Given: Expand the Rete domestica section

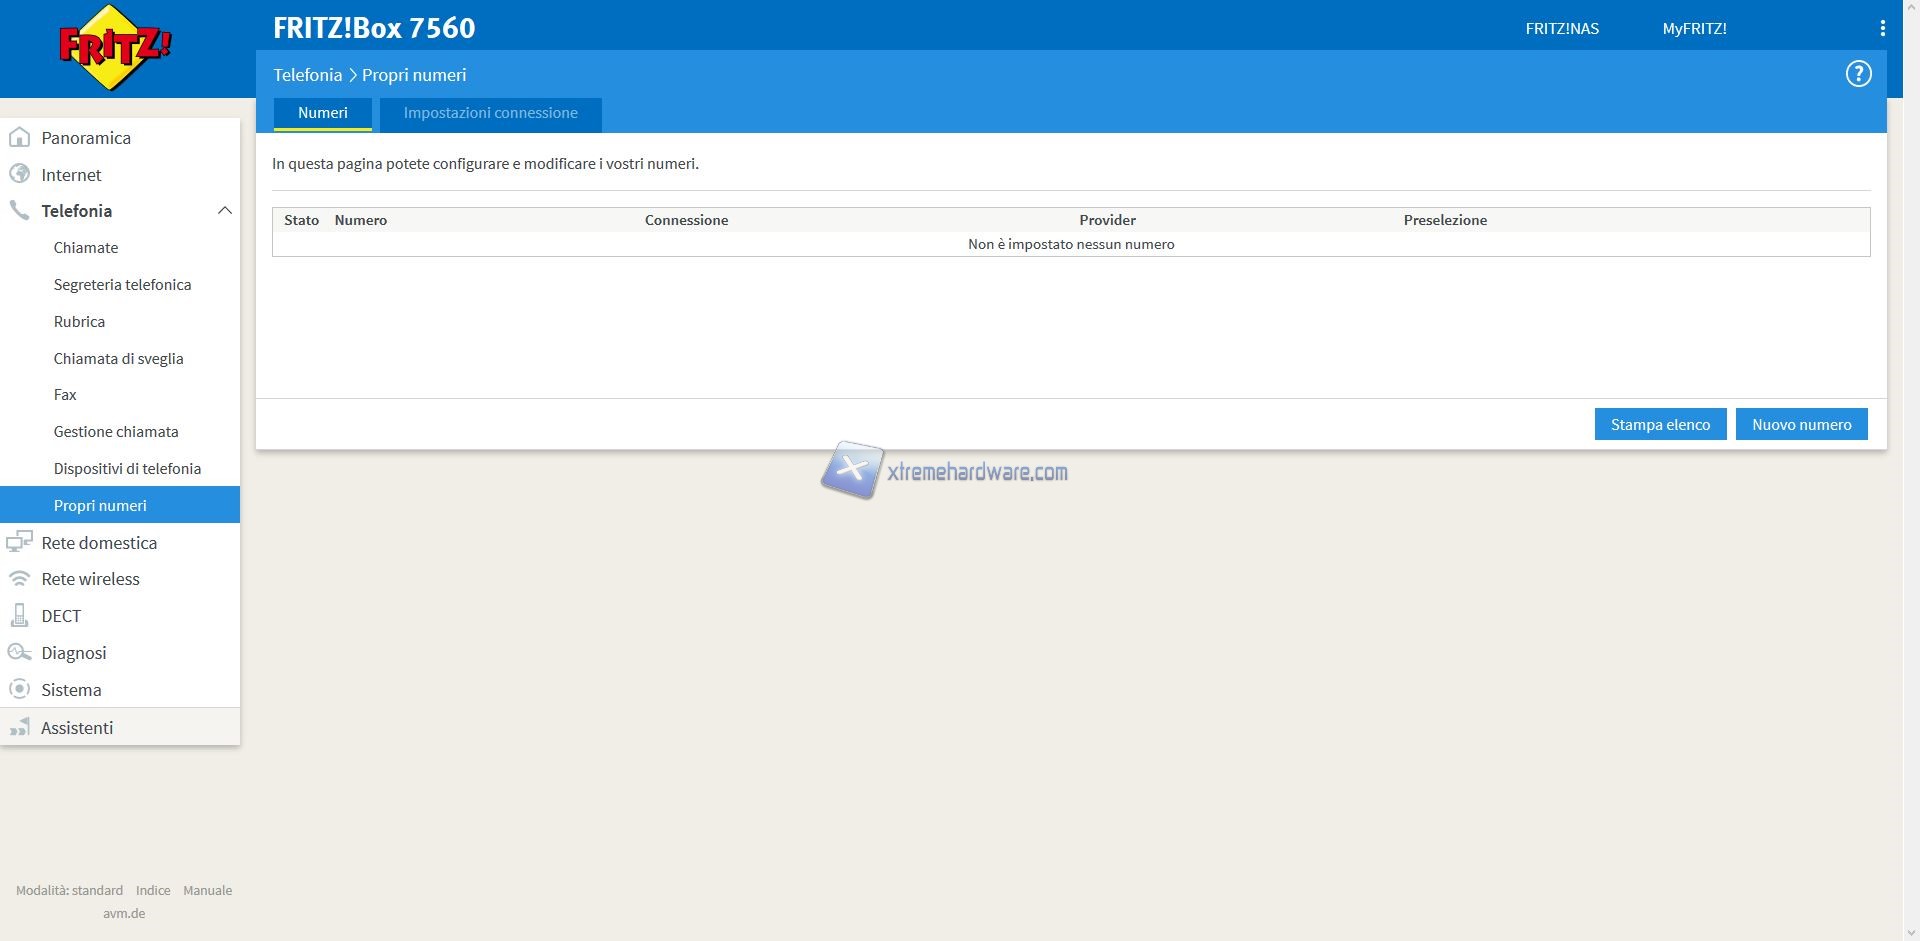Looking at the screenshot, I should 99,543.
